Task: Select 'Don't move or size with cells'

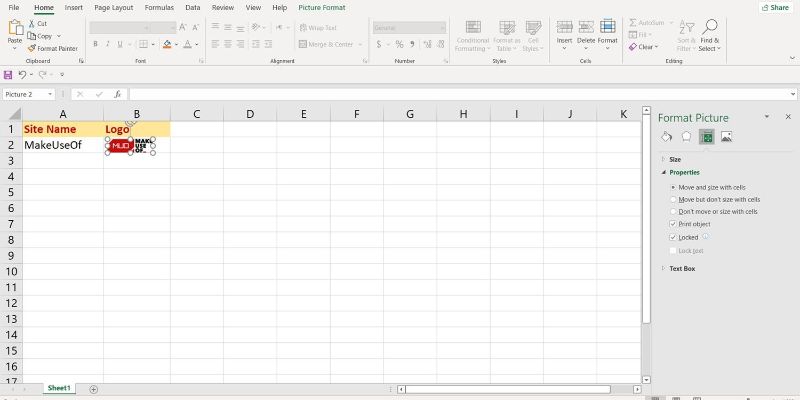Action: coord(673,211)
